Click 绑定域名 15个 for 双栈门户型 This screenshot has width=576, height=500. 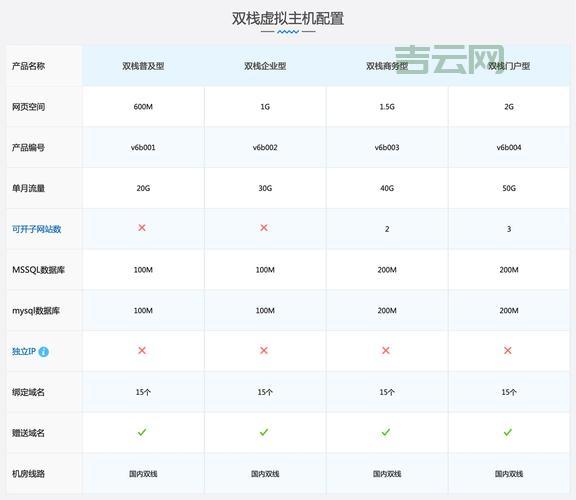pyautogui.click(x=509, y=392)
